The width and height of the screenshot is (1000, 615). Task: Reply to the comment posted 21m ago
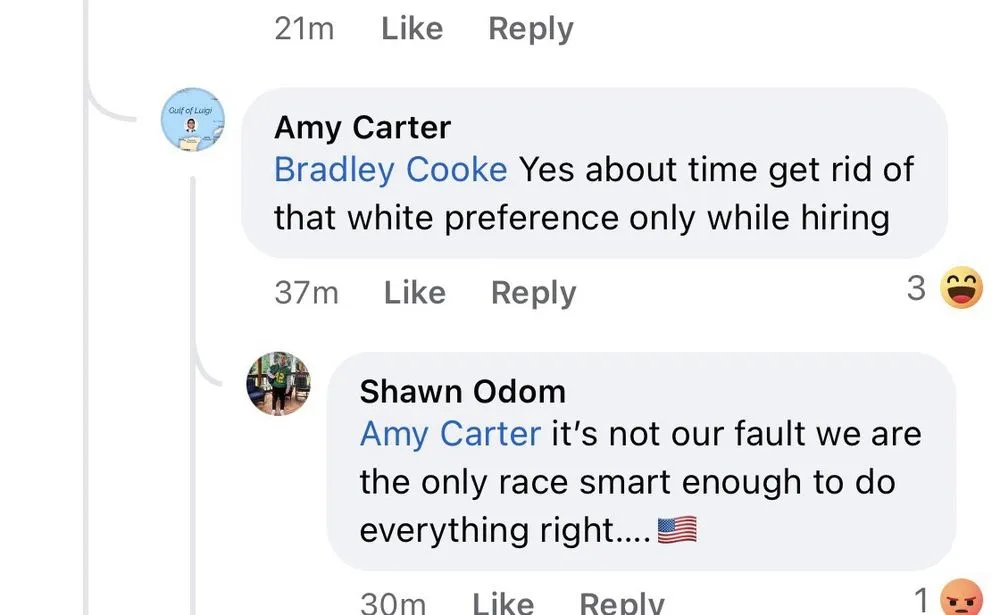pyautogui.click(x=531, y=29)
